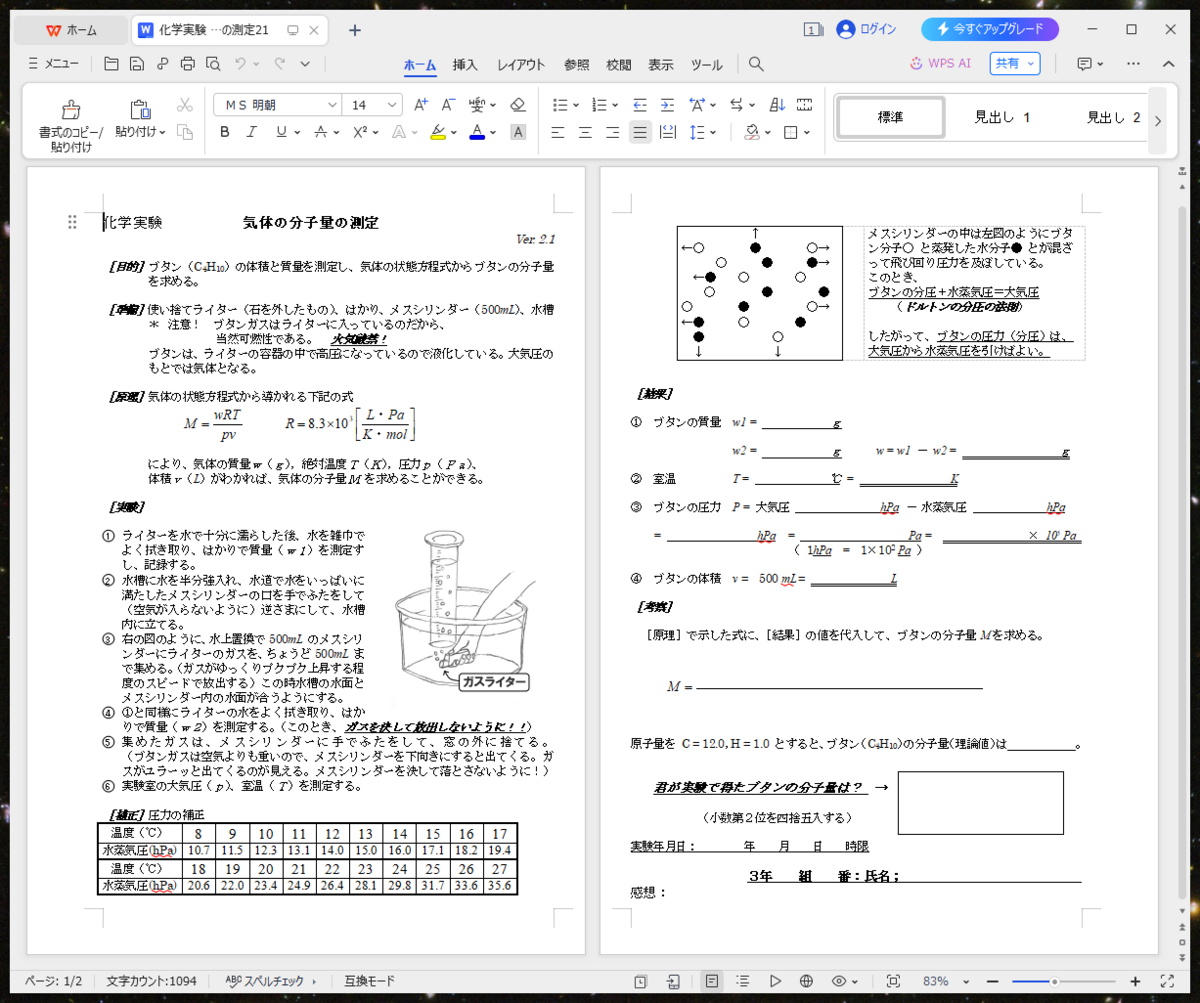
Task: Align text to the left
Action: point(558,132)
